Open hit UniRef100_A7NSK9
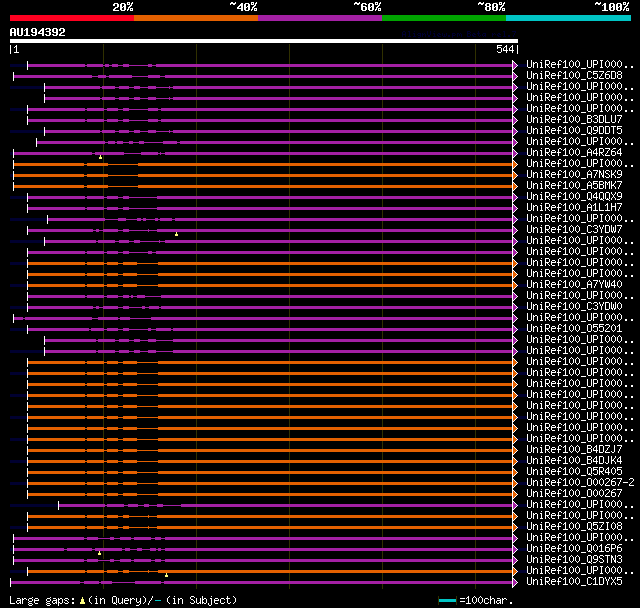640x608 pixels. tap(574, 175)
